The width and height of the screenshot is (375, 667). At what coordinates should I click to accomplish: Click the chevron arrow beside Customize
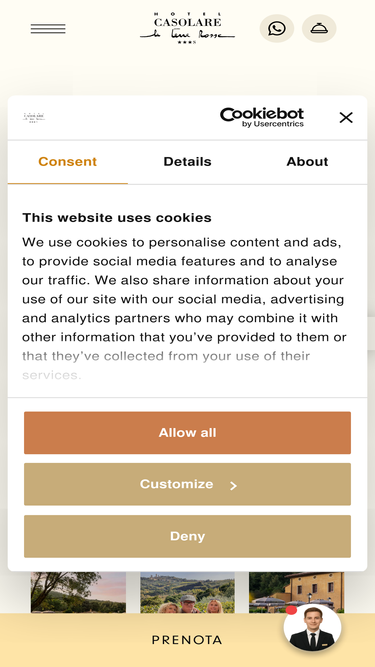point(233,486)
